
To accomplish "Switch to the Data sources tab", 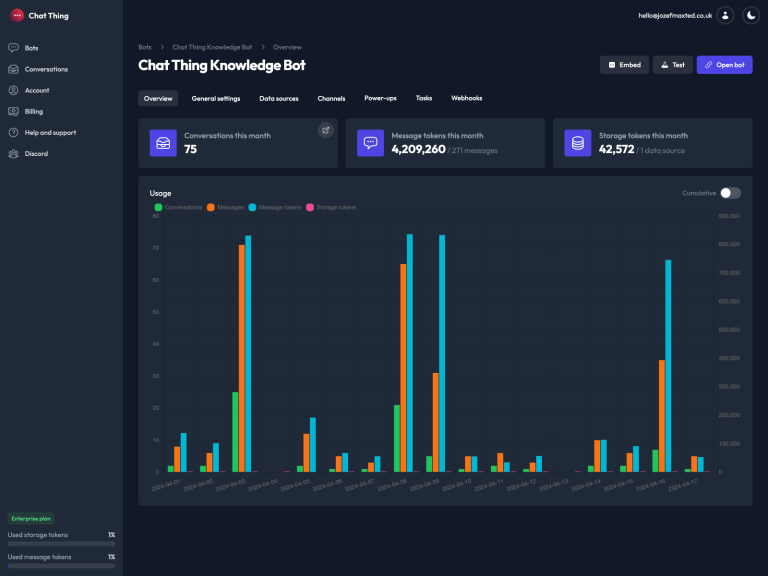I will [279, 99].
